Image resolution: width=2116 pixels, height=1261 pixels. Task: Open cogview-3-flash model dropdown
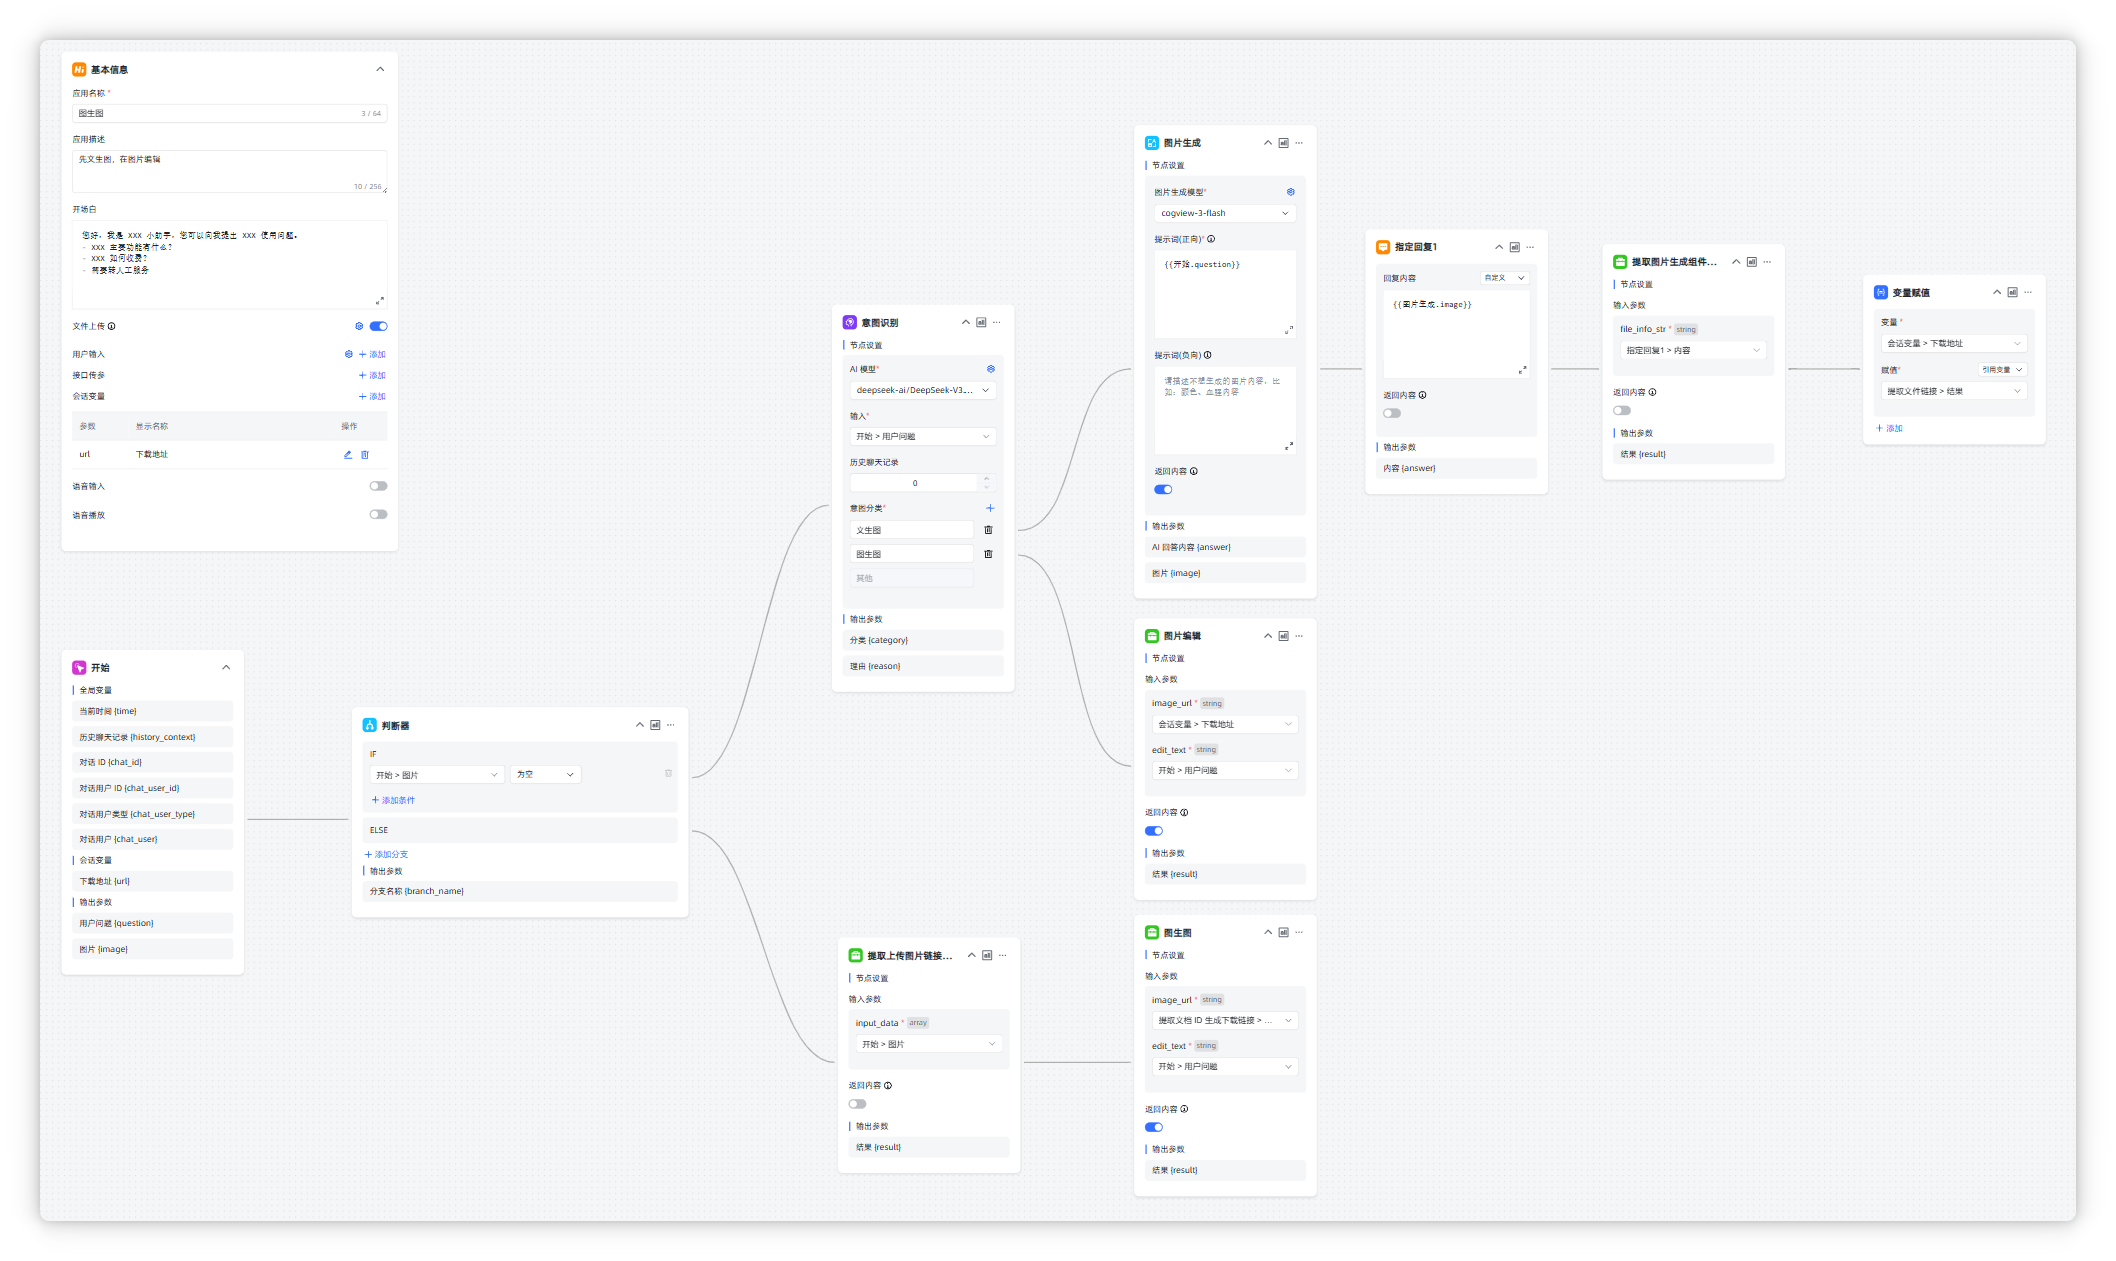point(1225,213)
